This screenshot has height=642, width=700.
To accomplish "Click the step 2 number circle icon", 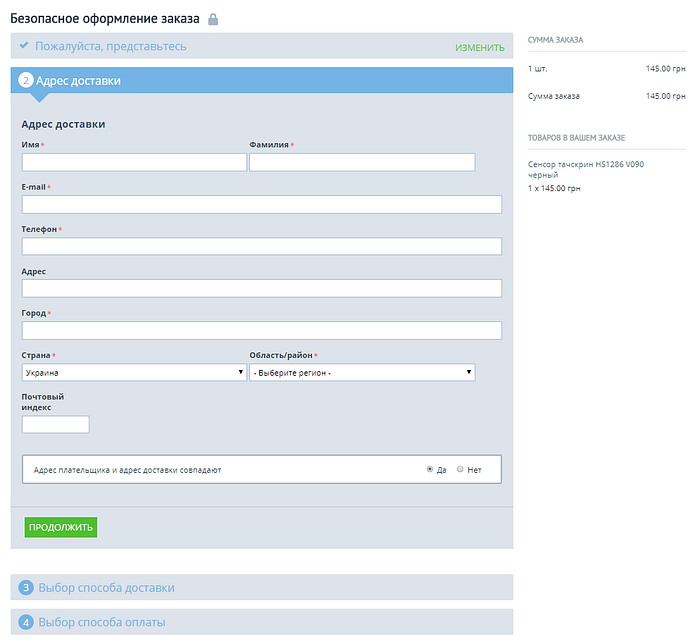I will [x=26, y=81].
